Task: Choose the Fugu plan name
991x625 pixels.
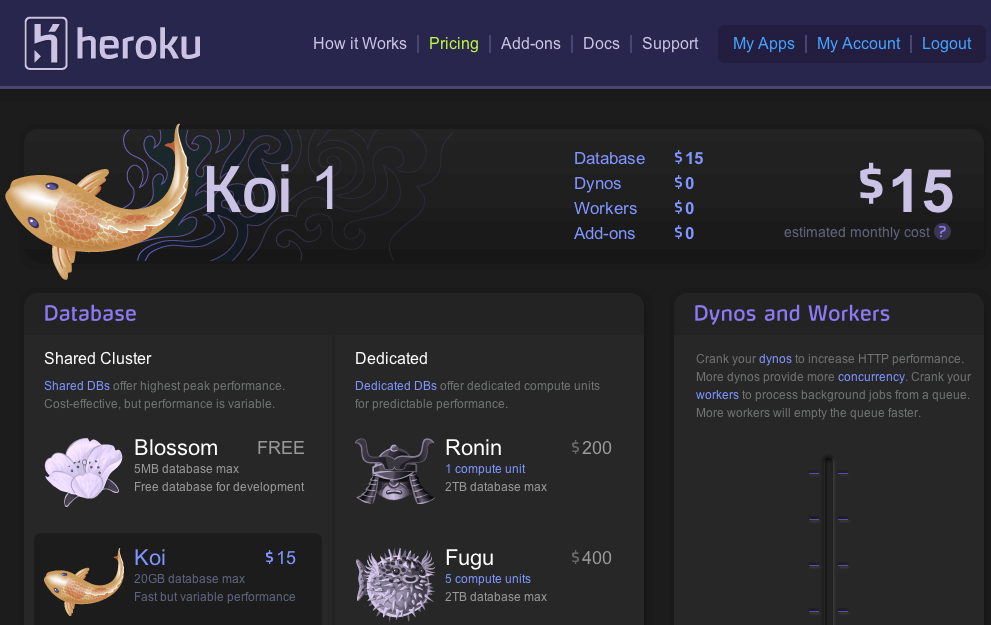Action: click(469, 558)
